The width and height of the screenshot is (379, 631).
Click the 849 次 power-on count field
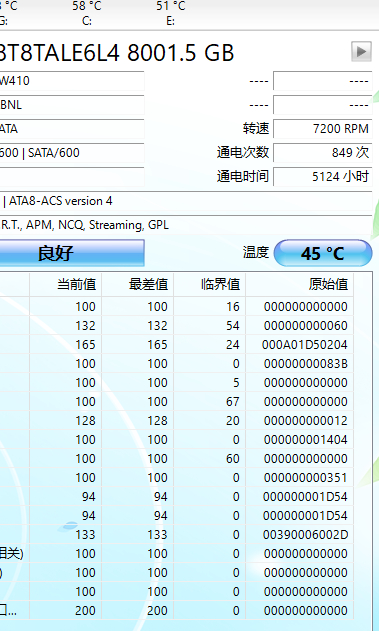[x=323, y=153]
